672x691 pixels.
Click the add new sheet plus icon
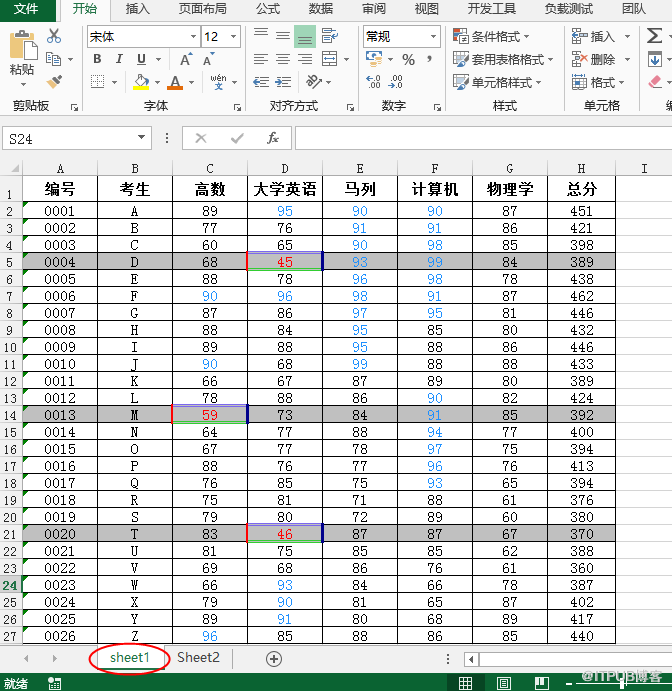pyautogui.click(x=273, y=658)
